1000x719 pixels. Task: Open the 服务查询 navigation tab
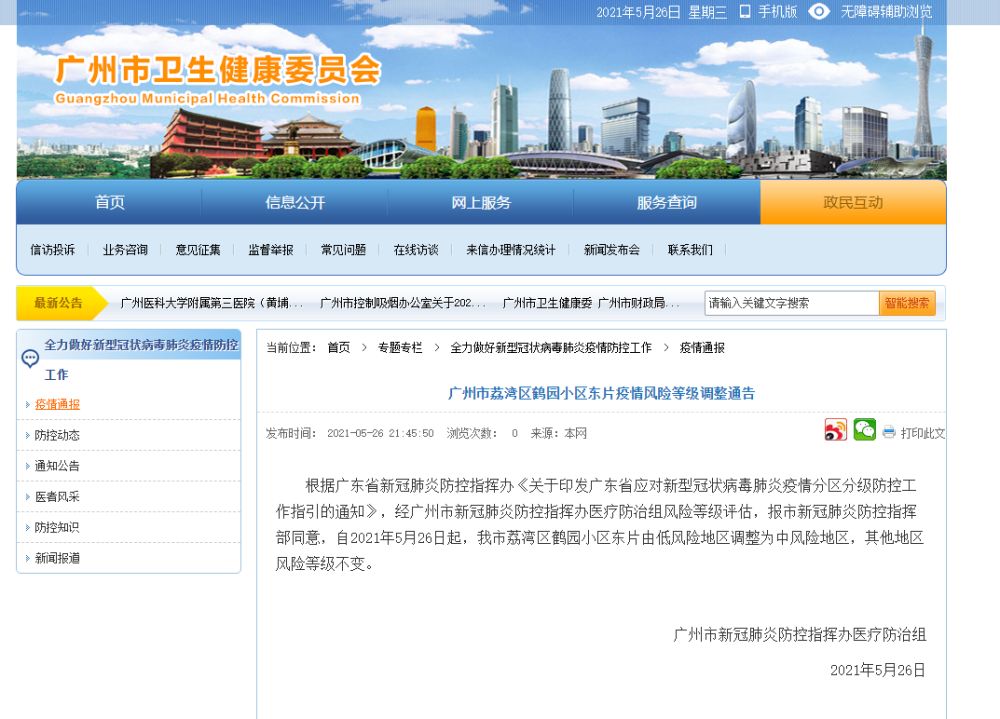[x=667, y=202]
